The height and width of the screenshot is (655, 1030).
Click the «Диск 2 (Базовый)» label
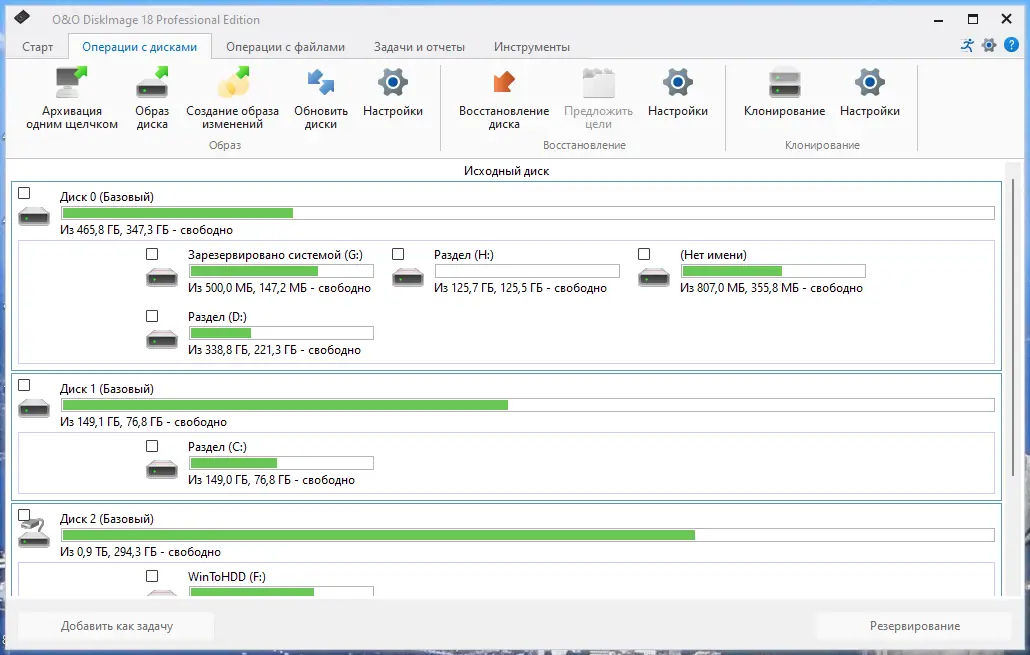(x=106, y=518)
